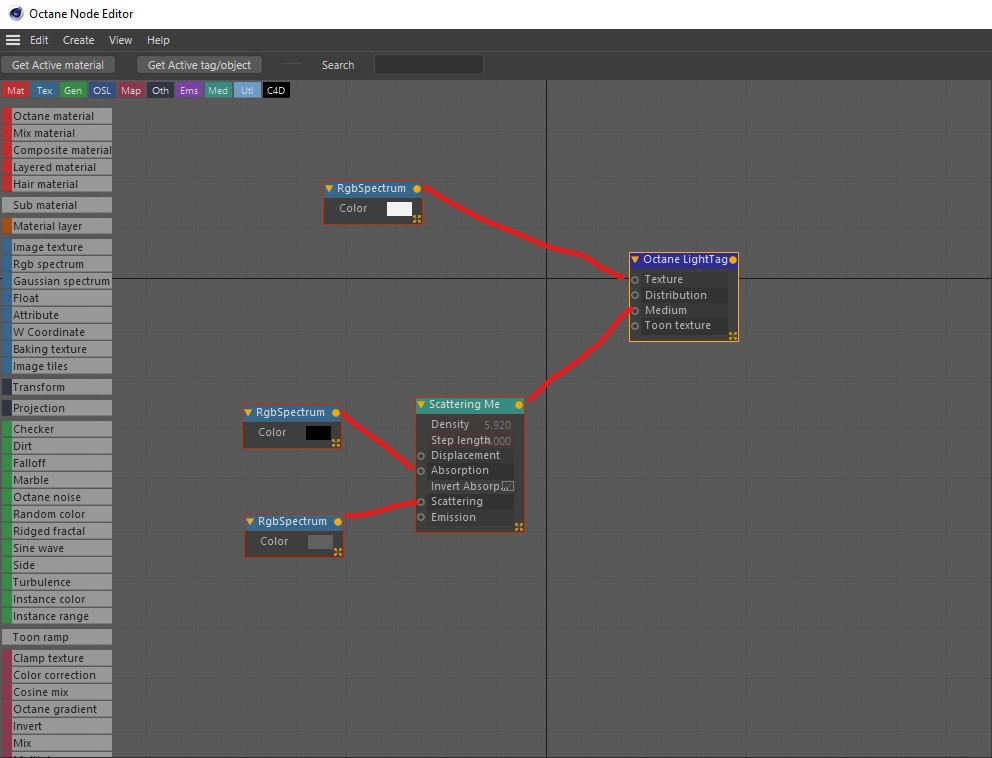Click the Density value 5.920
This screenshot has width=992, height=758.
(x=497, y=425)
